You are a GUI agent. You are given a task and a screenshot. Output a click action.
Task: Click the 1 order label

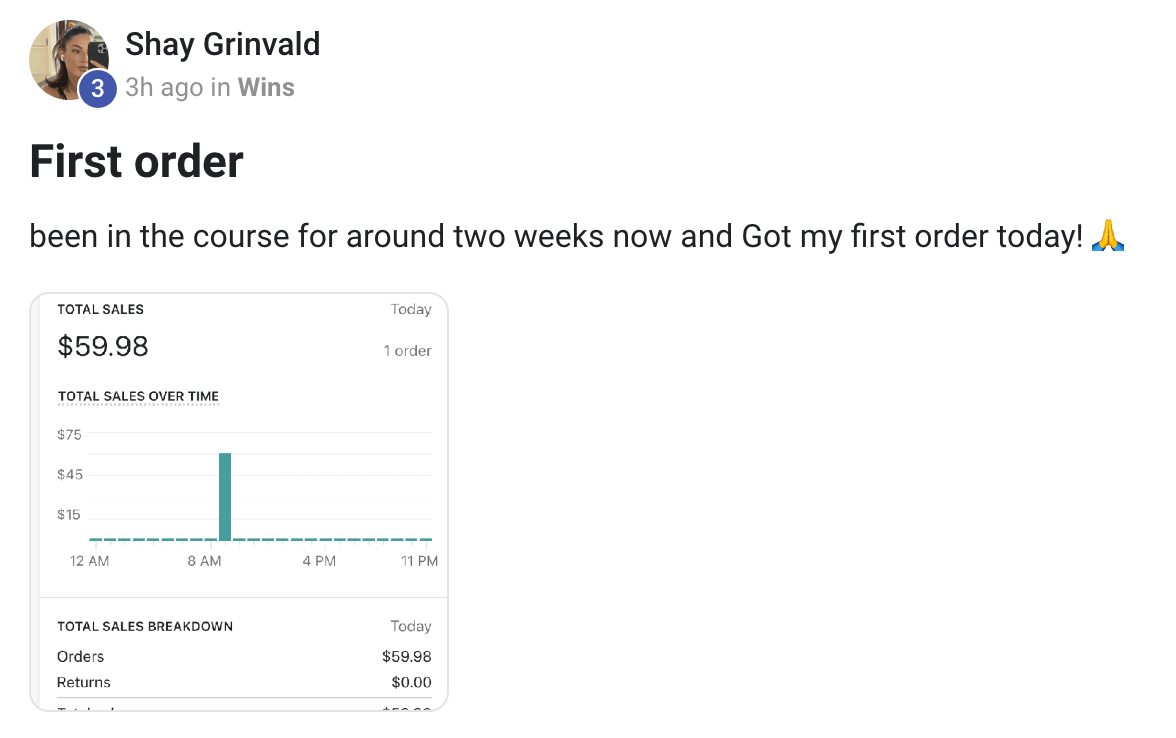pyautogui.click(x=407, y=350)
